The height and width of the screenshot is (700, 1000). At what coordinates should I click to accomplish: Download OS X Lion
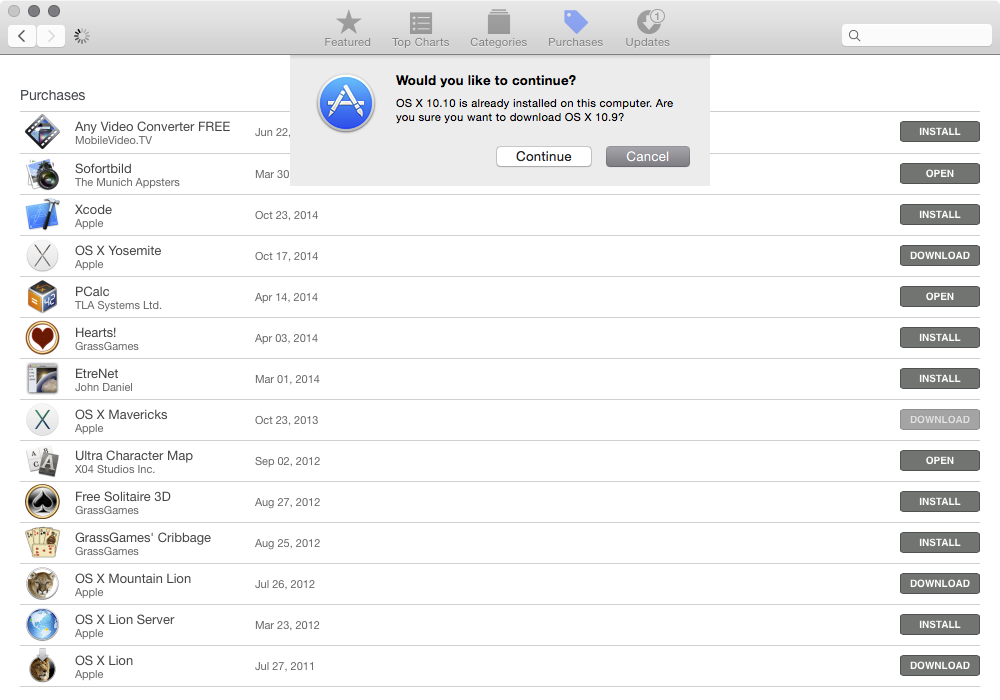click(939, 665)
